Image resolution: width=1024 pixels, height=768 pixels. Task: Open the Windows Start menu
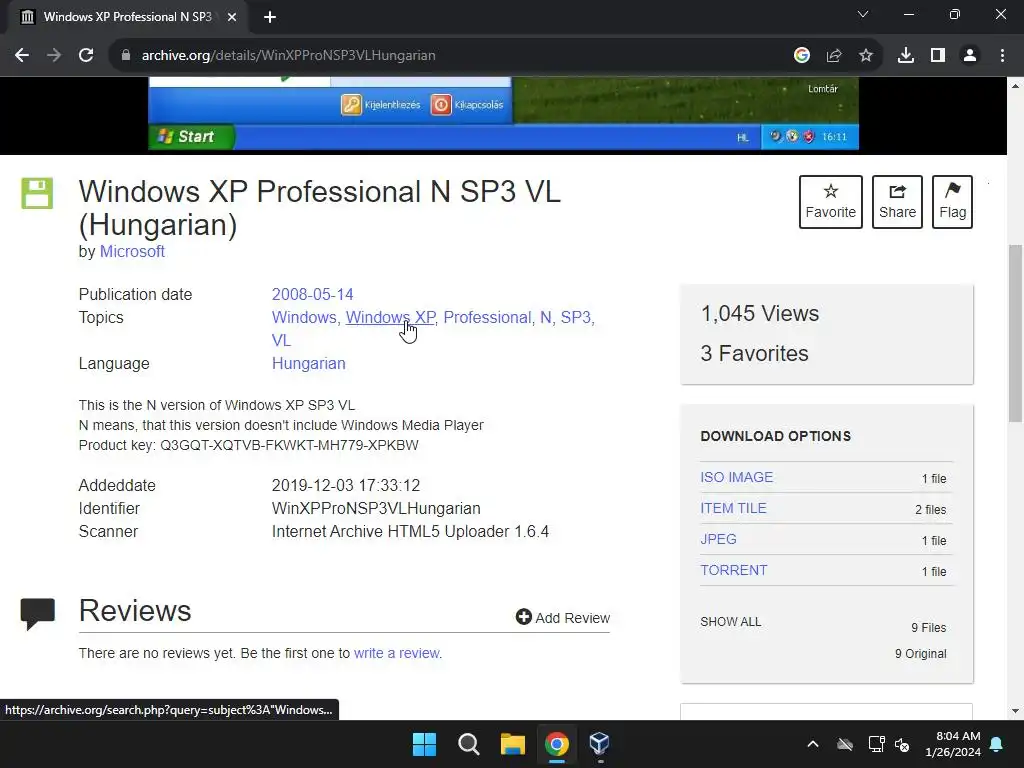(x=424, y=744)
